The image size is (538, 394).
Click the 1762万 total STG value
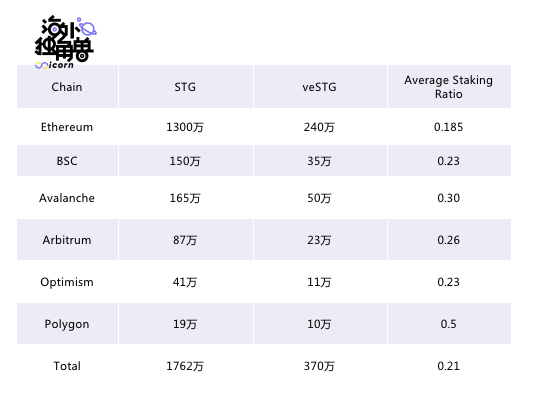click(185, 366)
